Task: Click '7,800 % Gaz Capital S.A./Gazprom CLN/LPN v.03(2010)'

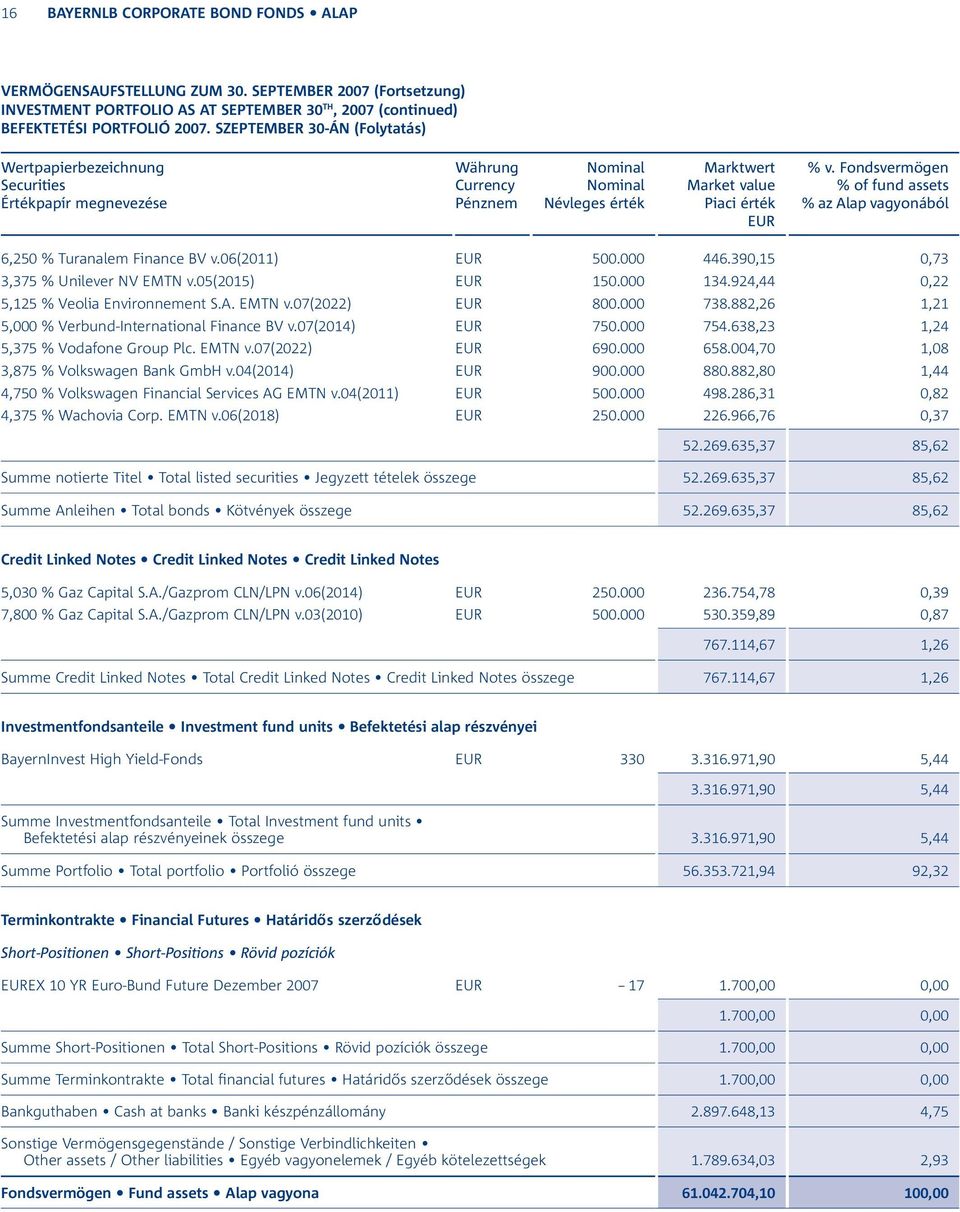Action: [x=182, y=615]
